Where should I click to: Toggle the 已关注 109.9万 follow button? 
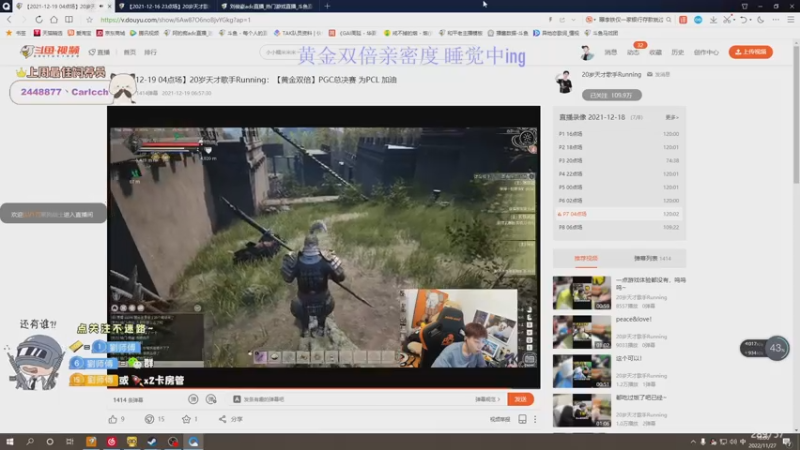click(x=612, y=95)
